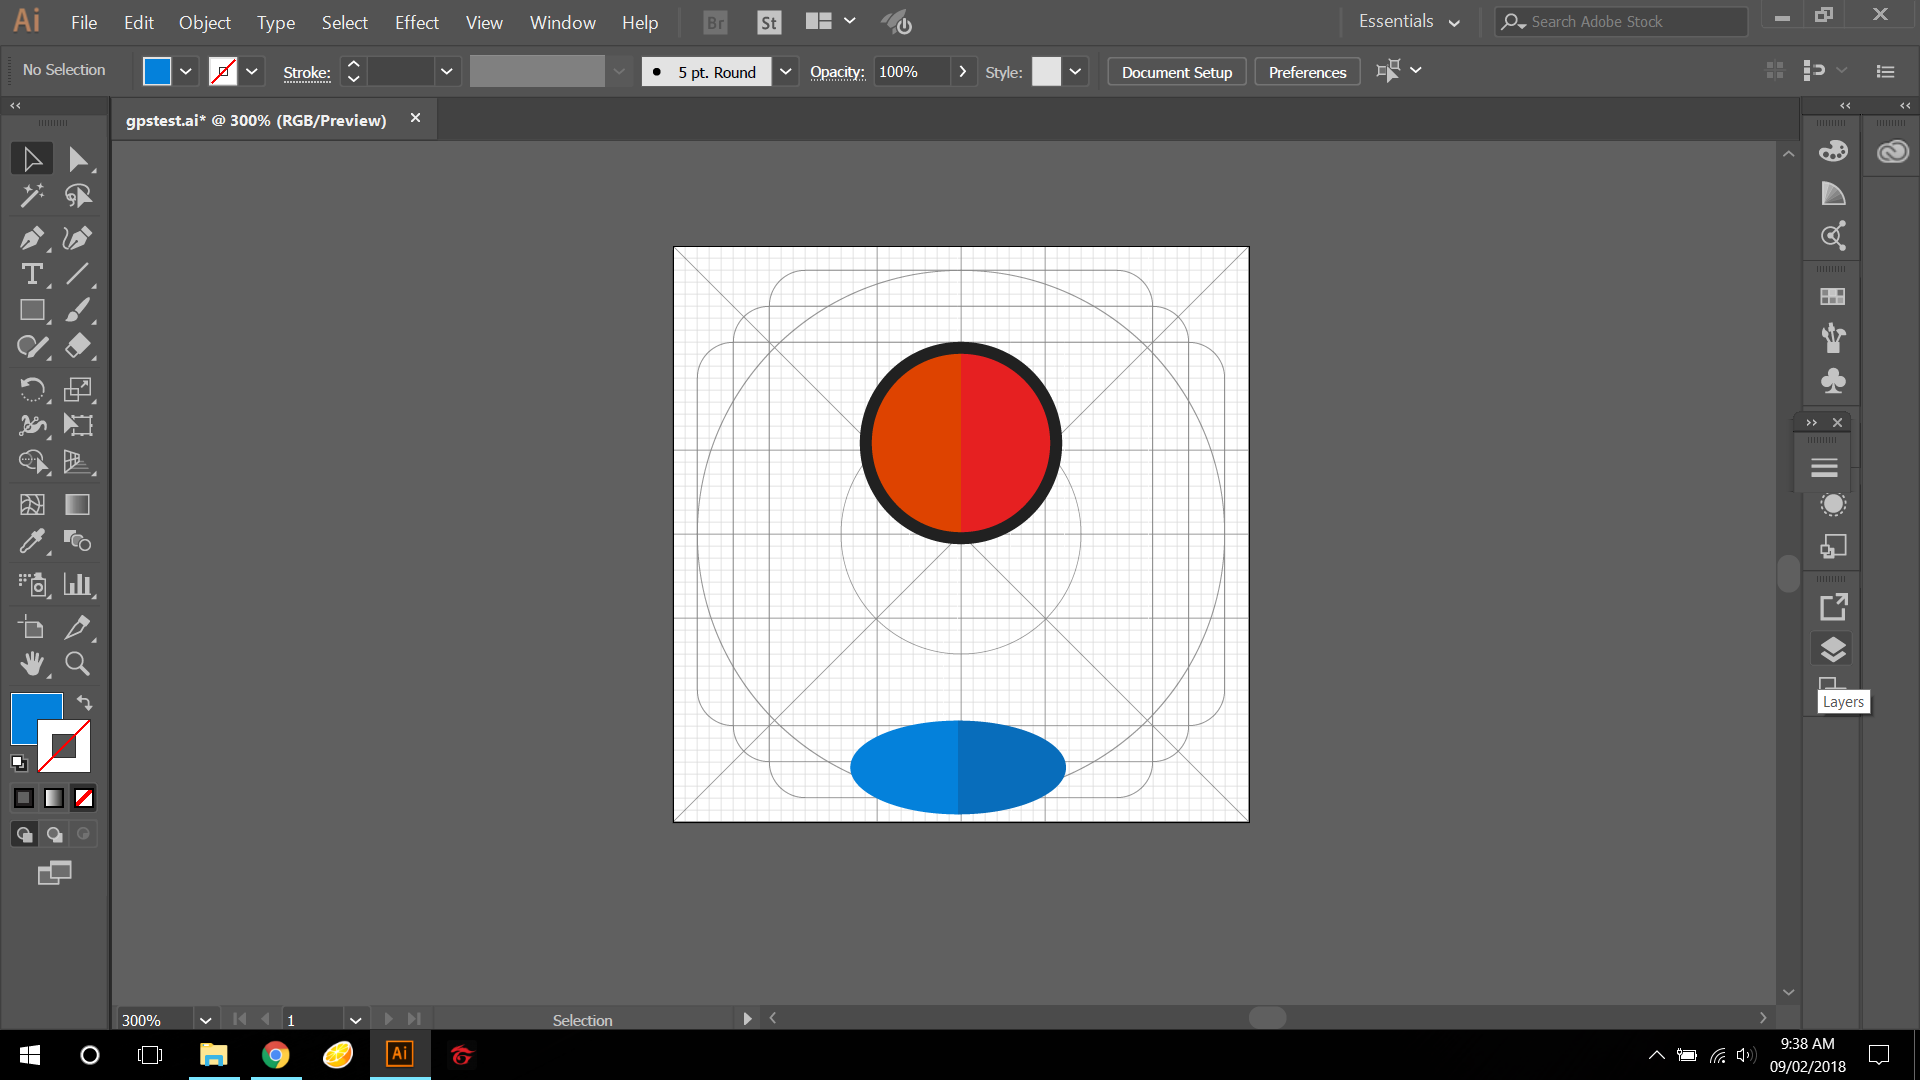Switch fill type to Gradient
Image resolution: width=1920 pixels, height=1080 pixels.
pos(53,797)
